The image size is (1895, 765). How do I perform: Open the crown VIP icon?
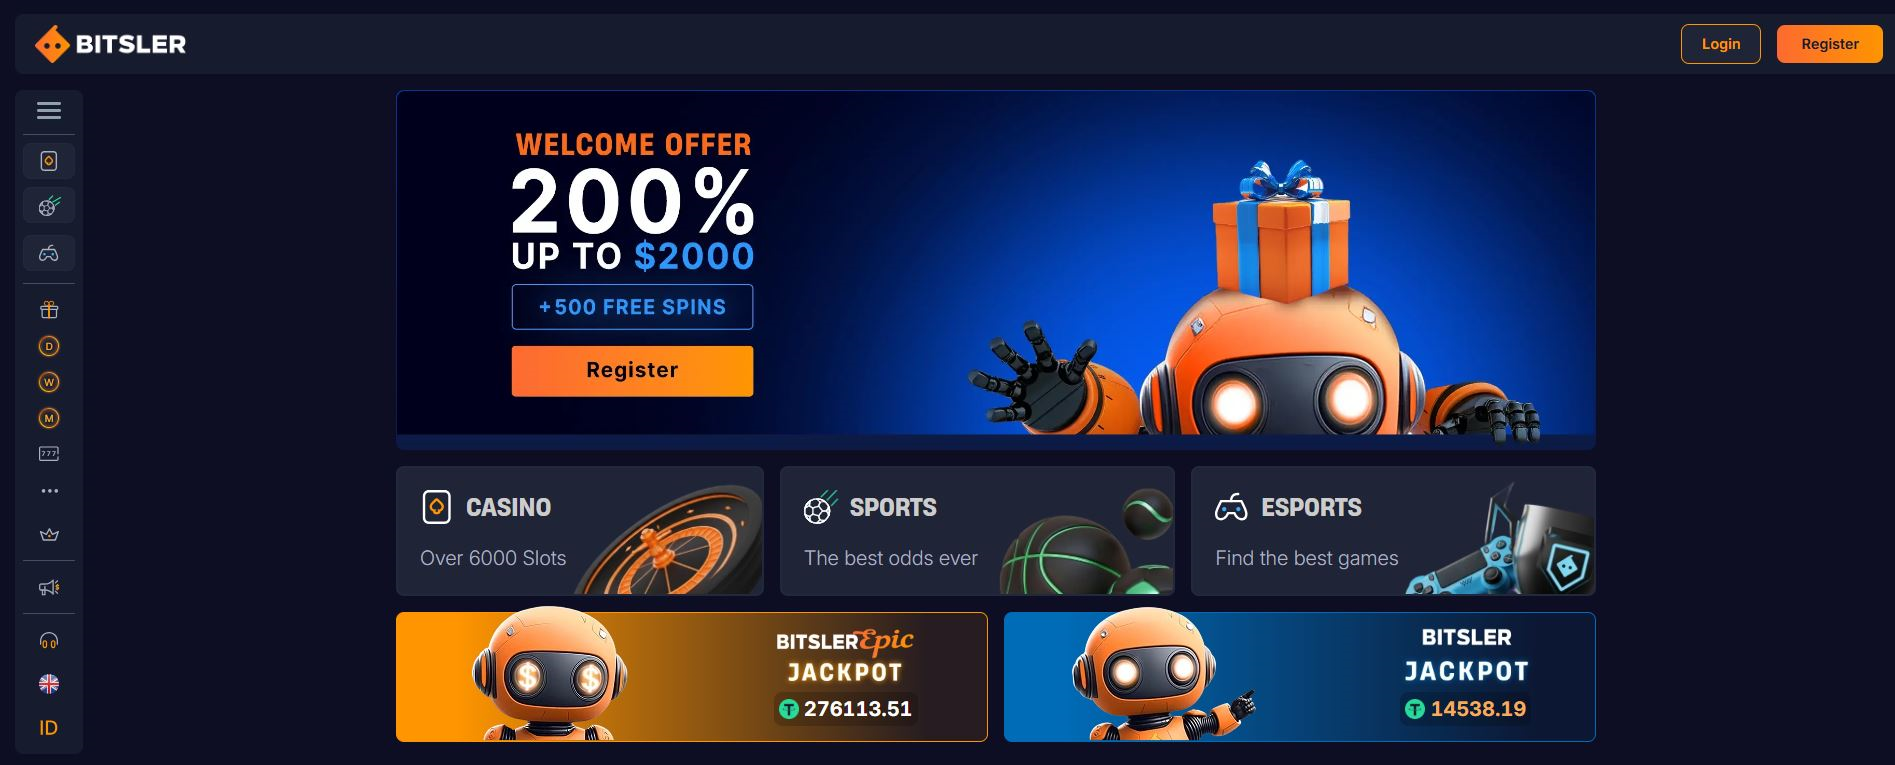49,535
